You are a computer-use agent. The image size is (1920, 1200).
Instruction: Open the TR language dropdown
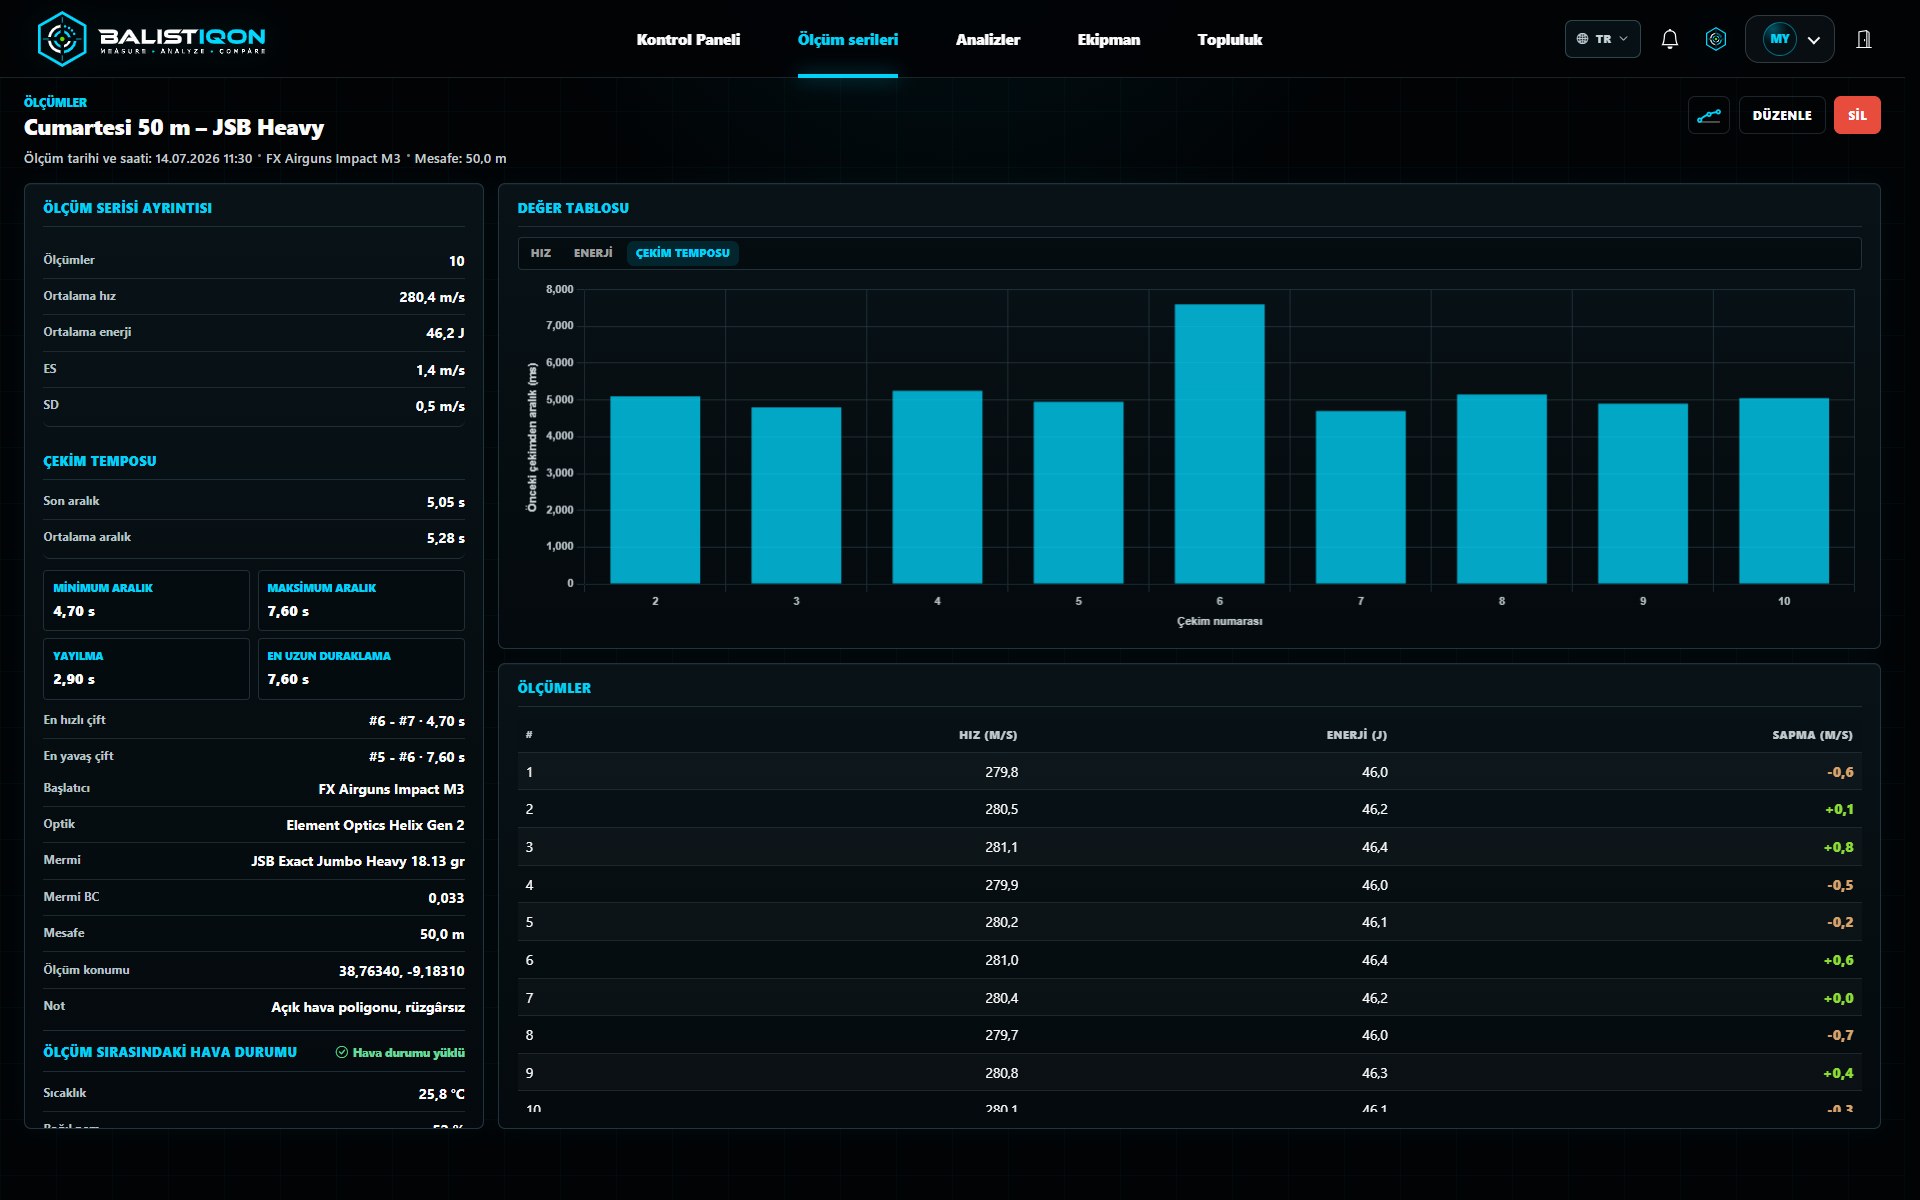pos(1602,39)
